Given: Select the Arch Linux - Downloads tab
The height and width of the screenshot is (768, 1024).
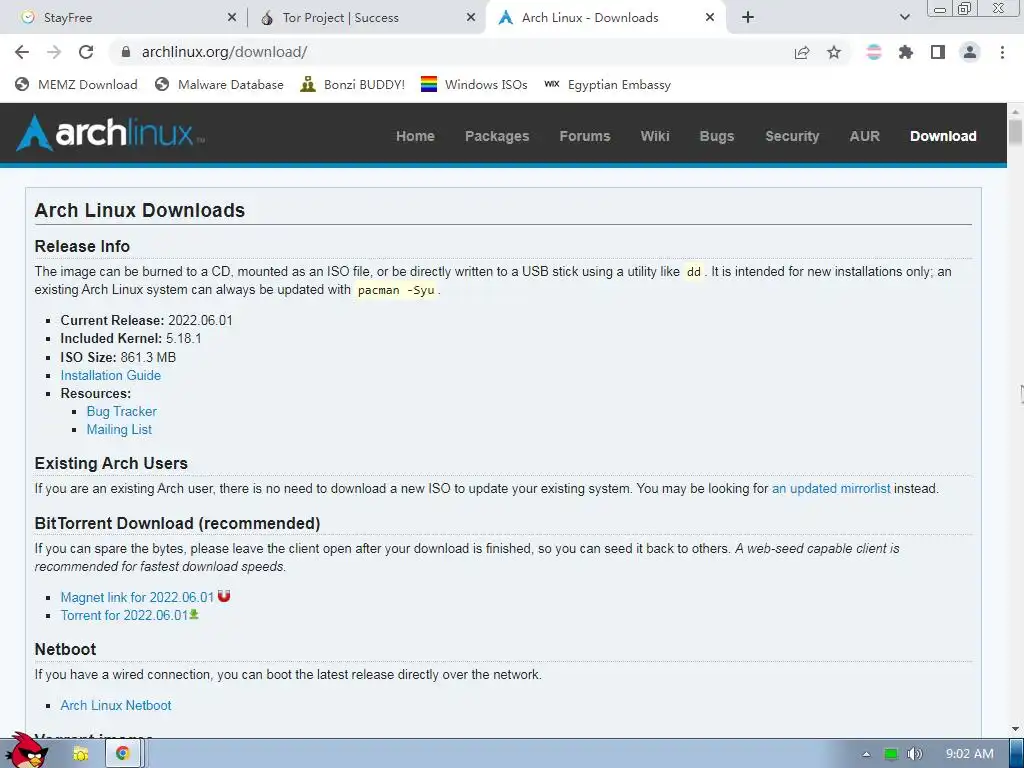Looking at the screenshot, I should pyautogui.click(x=606, y=18).
